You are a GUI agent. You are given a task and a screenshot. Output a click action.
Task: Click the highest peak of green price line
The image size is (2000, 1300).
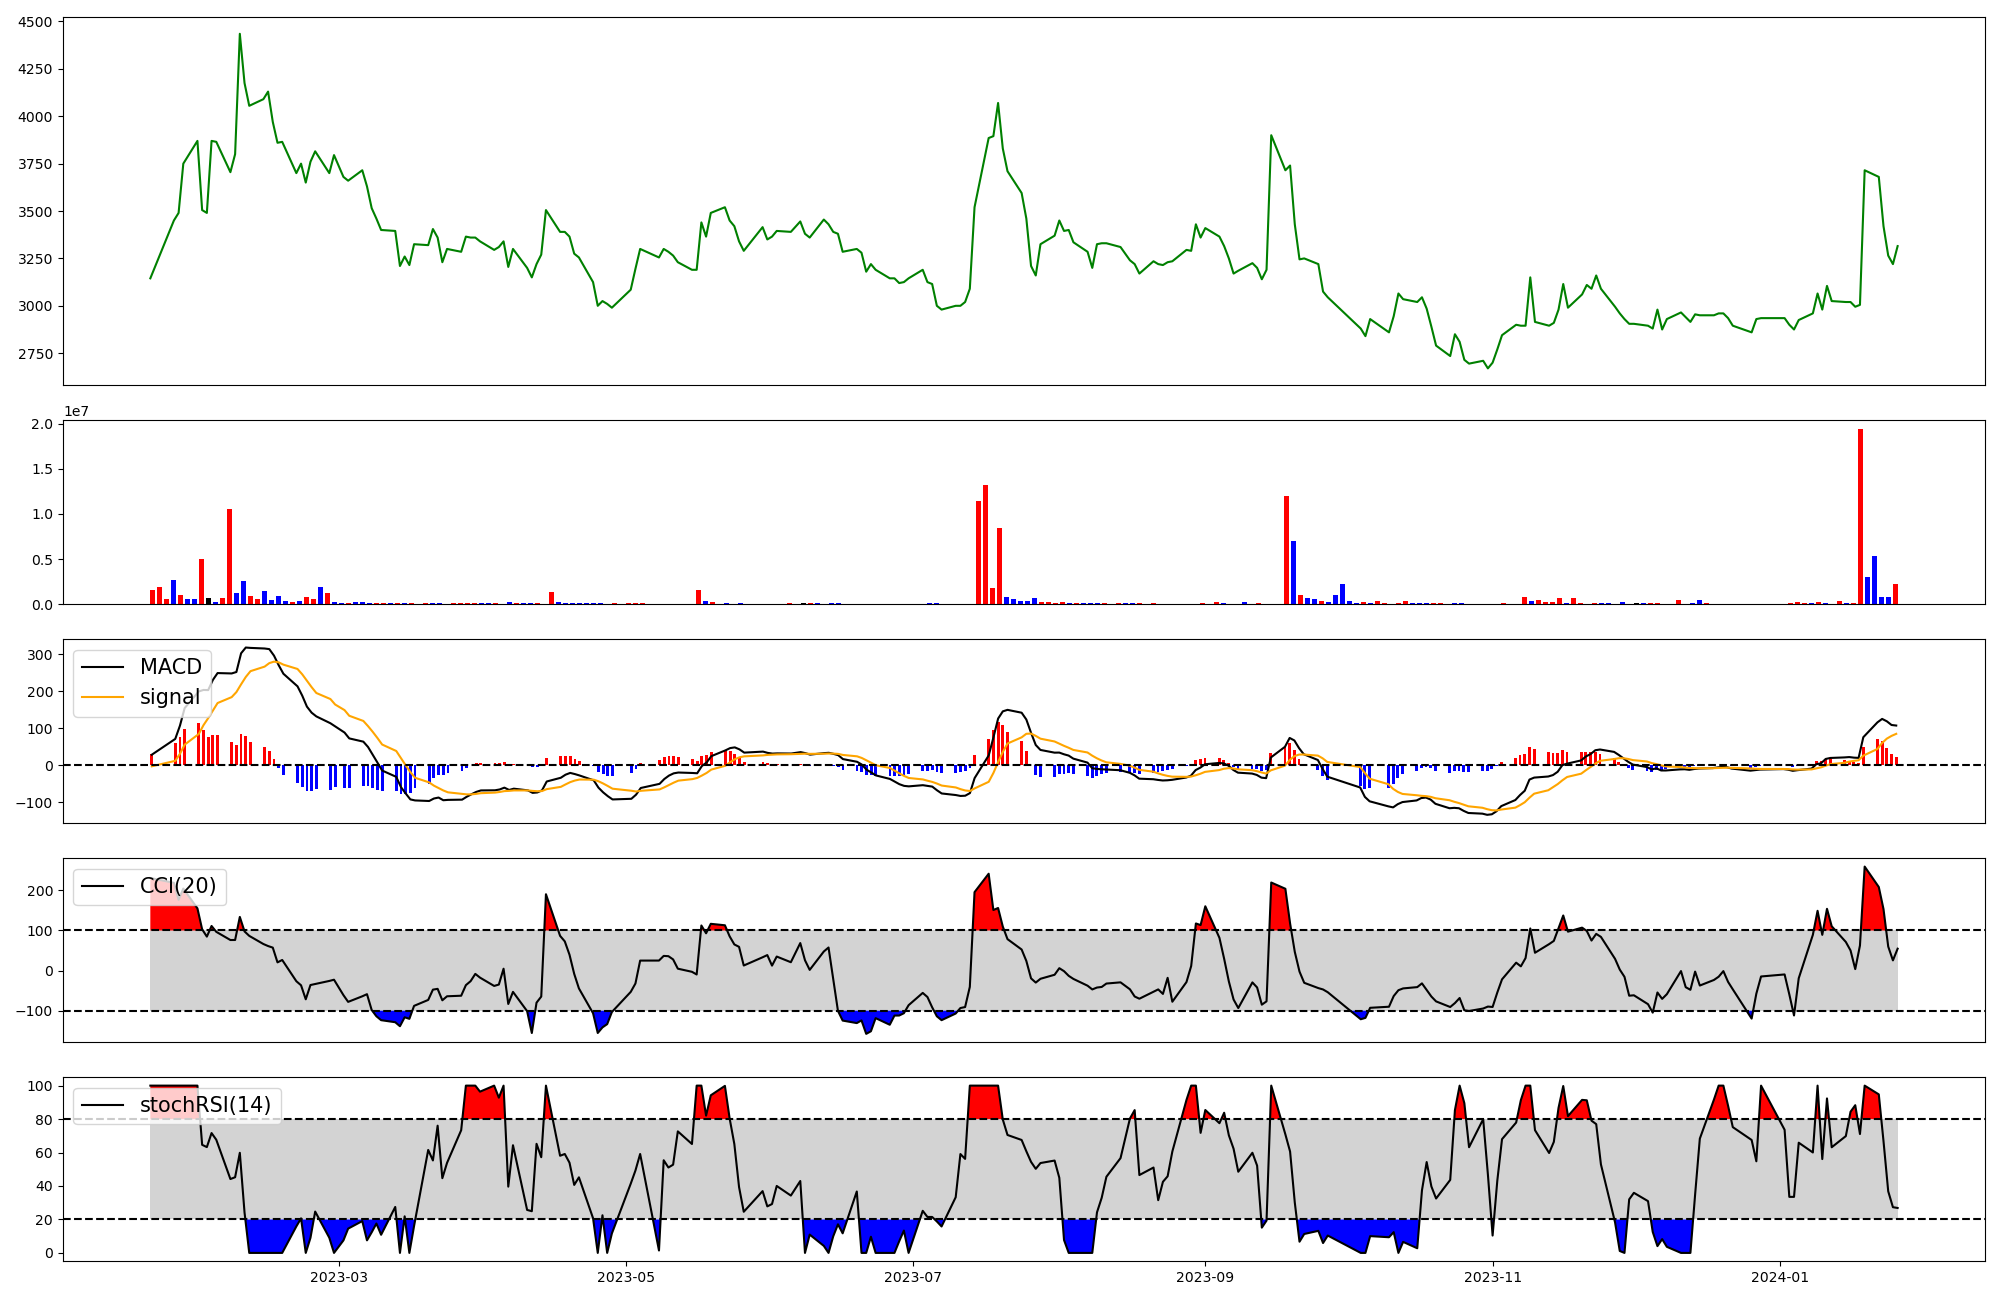[x=239, y=35]
